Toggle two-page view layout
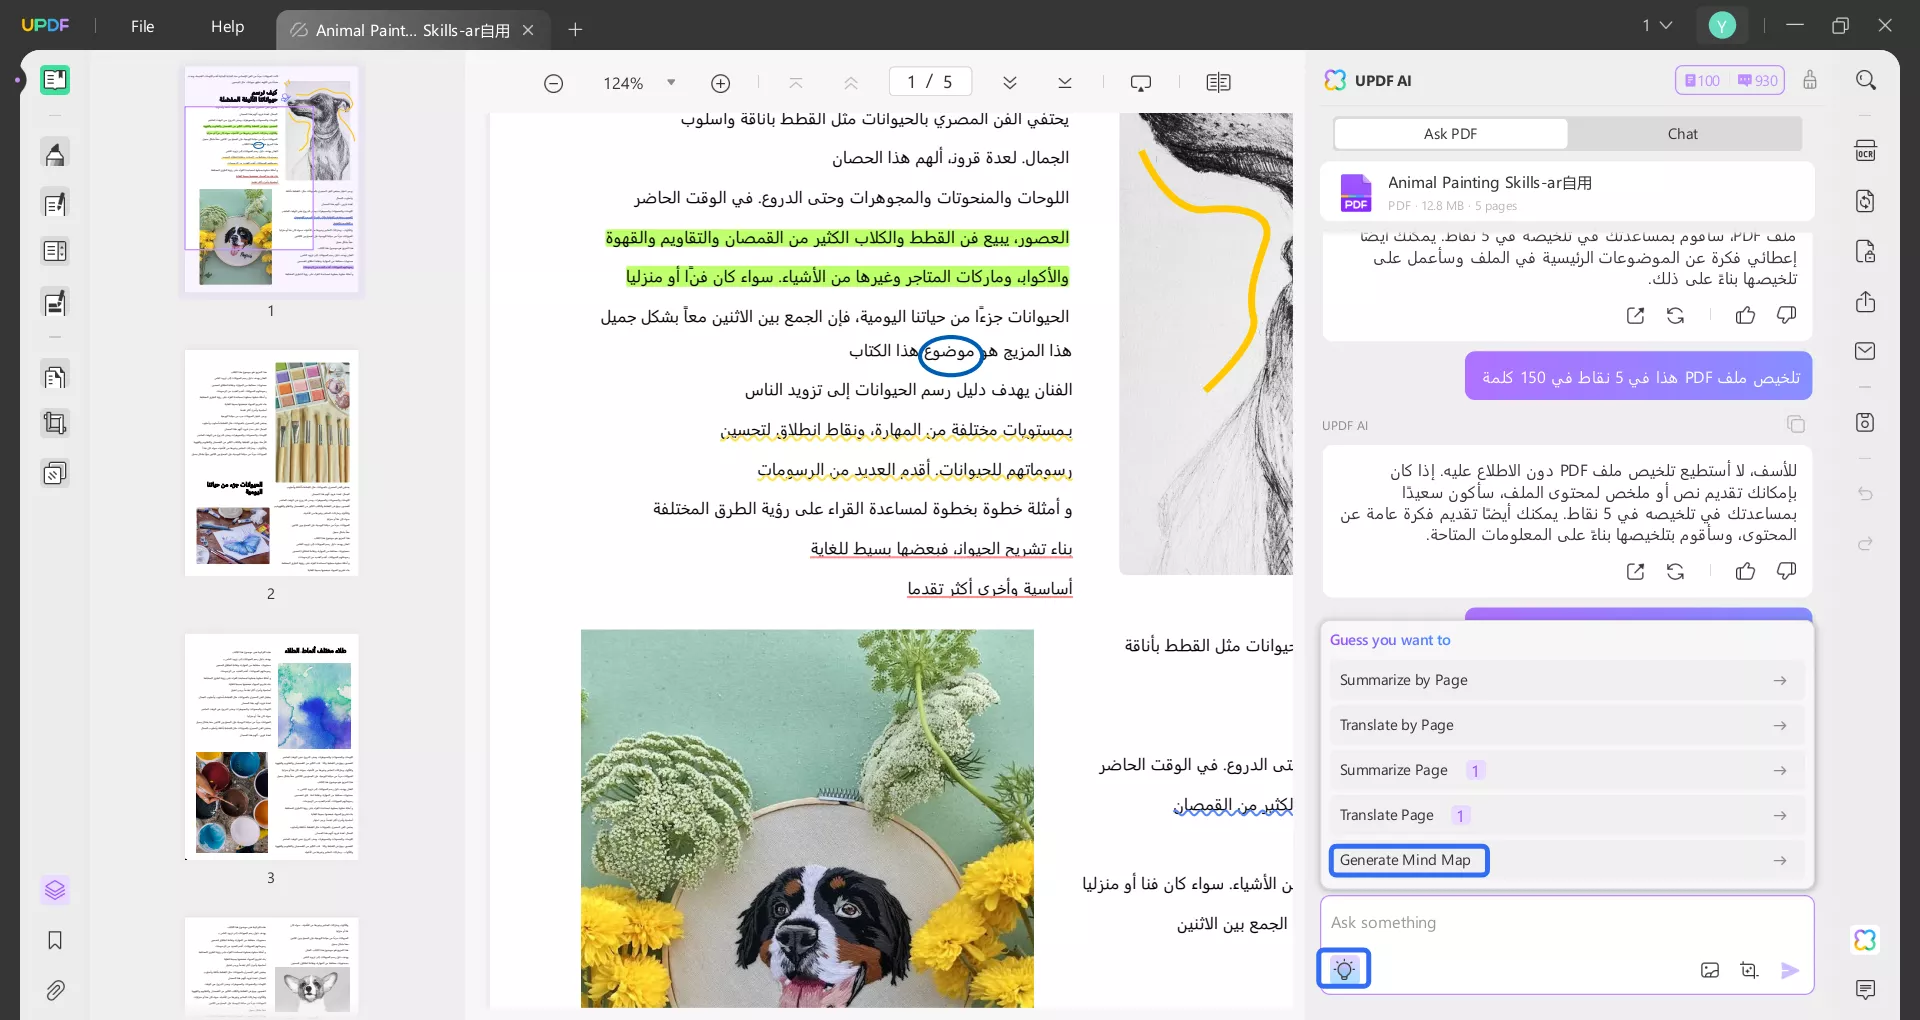 point(1218,83)
